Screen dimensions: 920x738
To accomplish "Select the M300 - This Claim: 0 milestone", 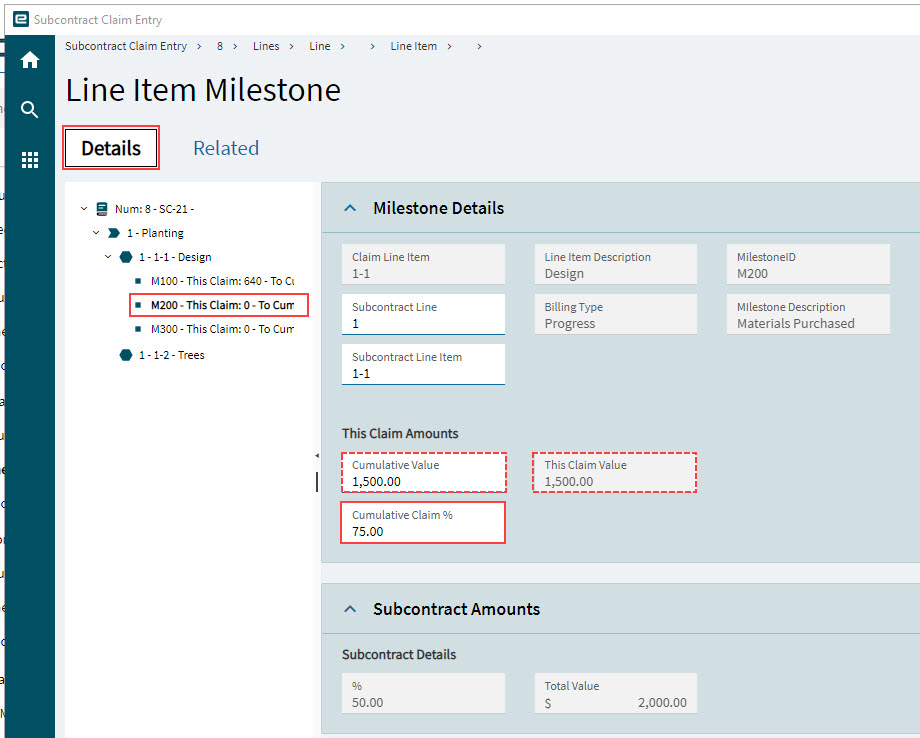I will pyautogui.click(x=222, y=329).
